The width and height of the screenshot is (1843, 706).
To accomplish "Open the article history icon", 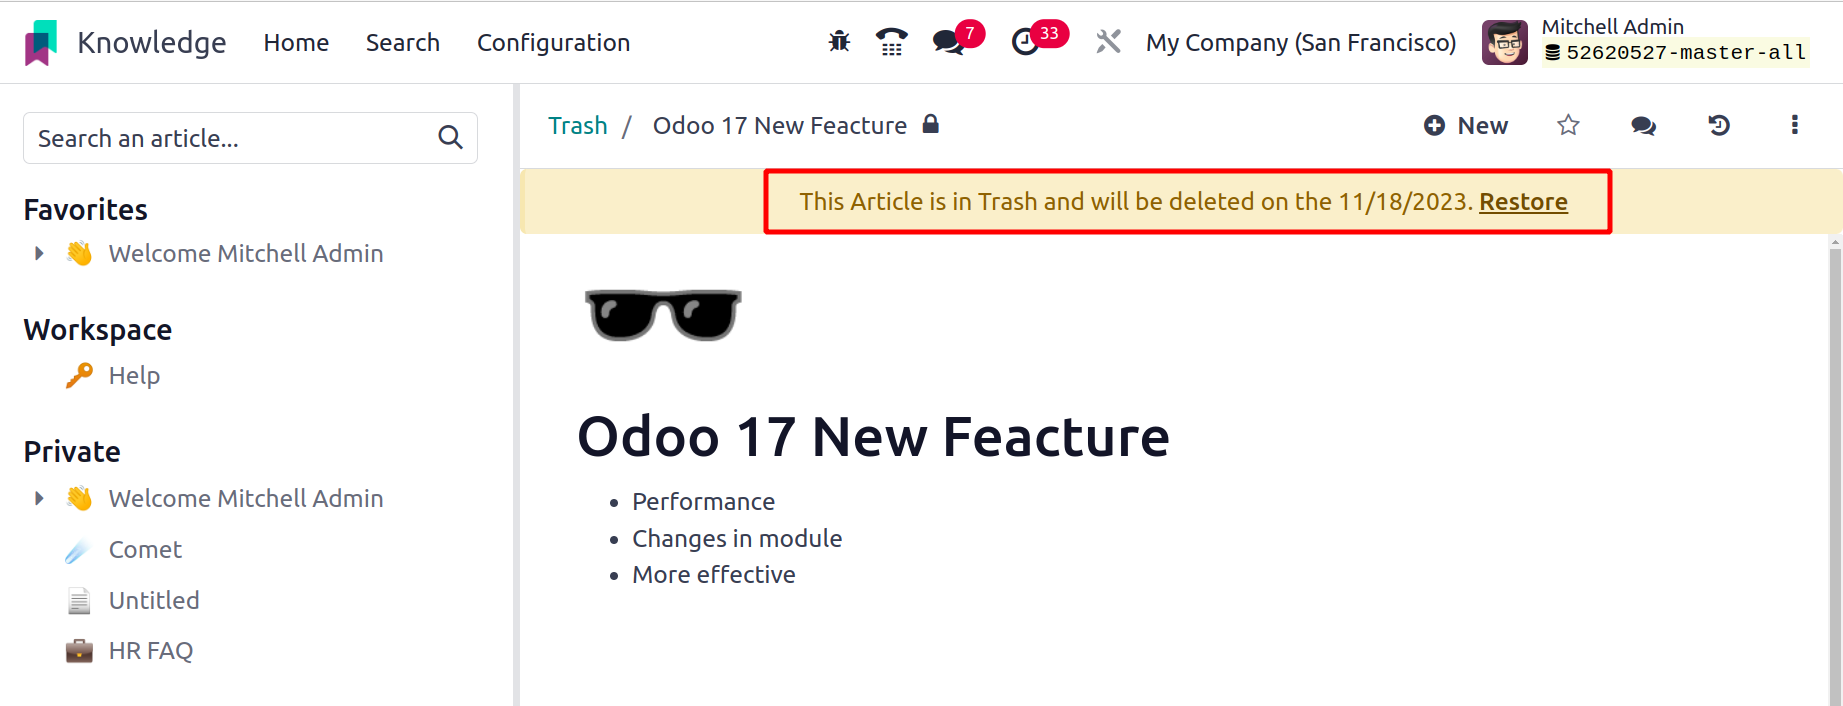I will click(1719, 125).
